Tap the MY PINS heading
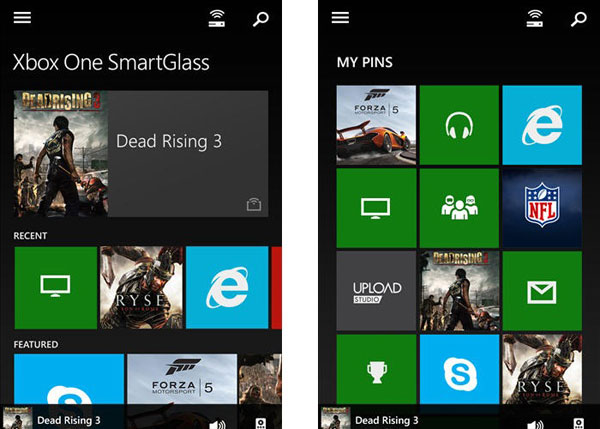Image resolution: width=600 pixels, height=429 pixels. 365,62
